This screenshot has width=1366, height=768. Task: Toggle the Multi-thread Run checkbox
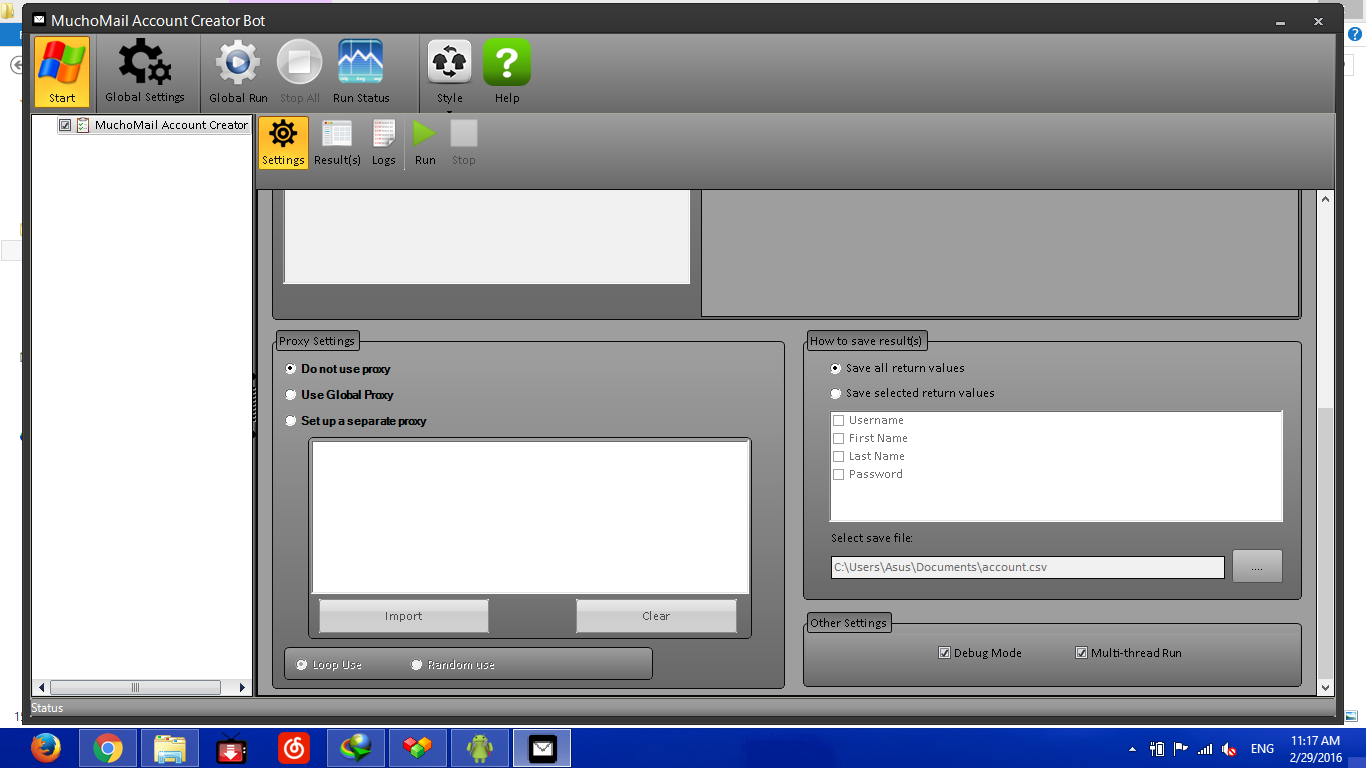pos(1081,653)
